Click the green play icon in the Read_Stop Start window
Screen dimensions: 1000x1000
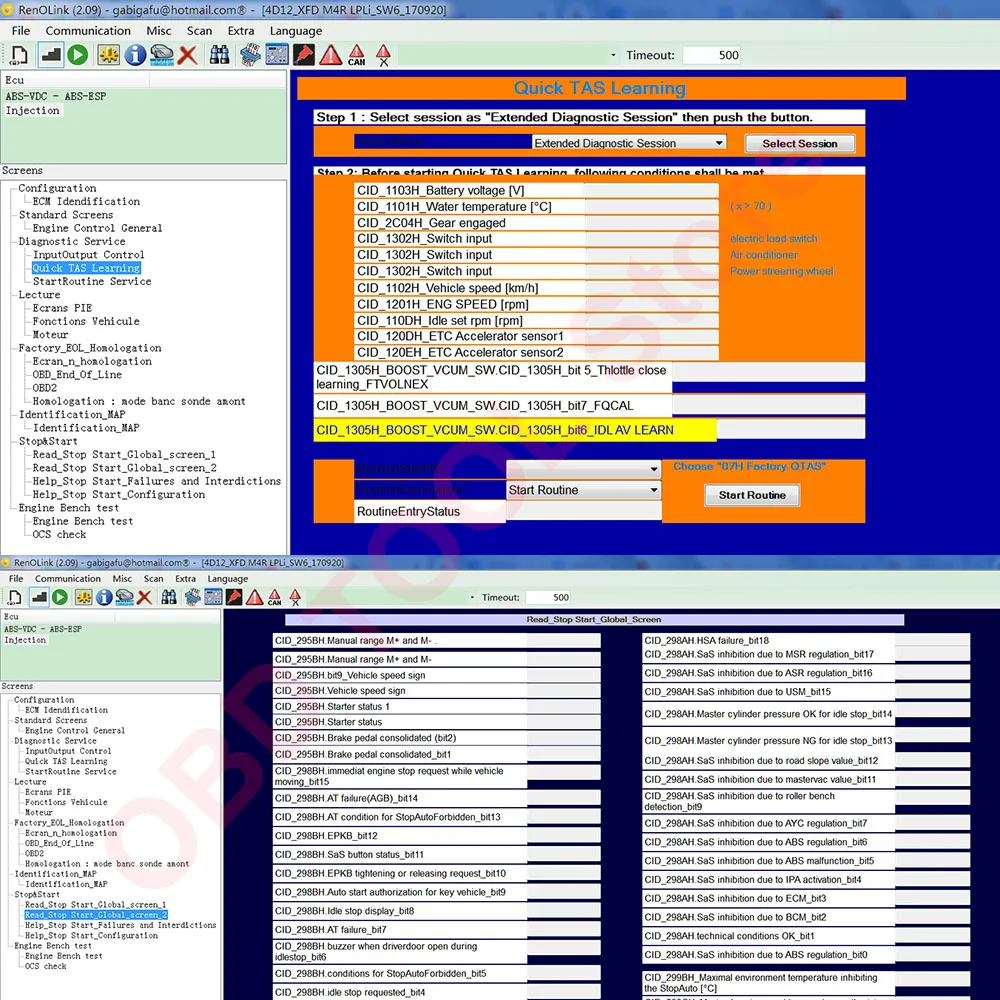pos(60,598)
